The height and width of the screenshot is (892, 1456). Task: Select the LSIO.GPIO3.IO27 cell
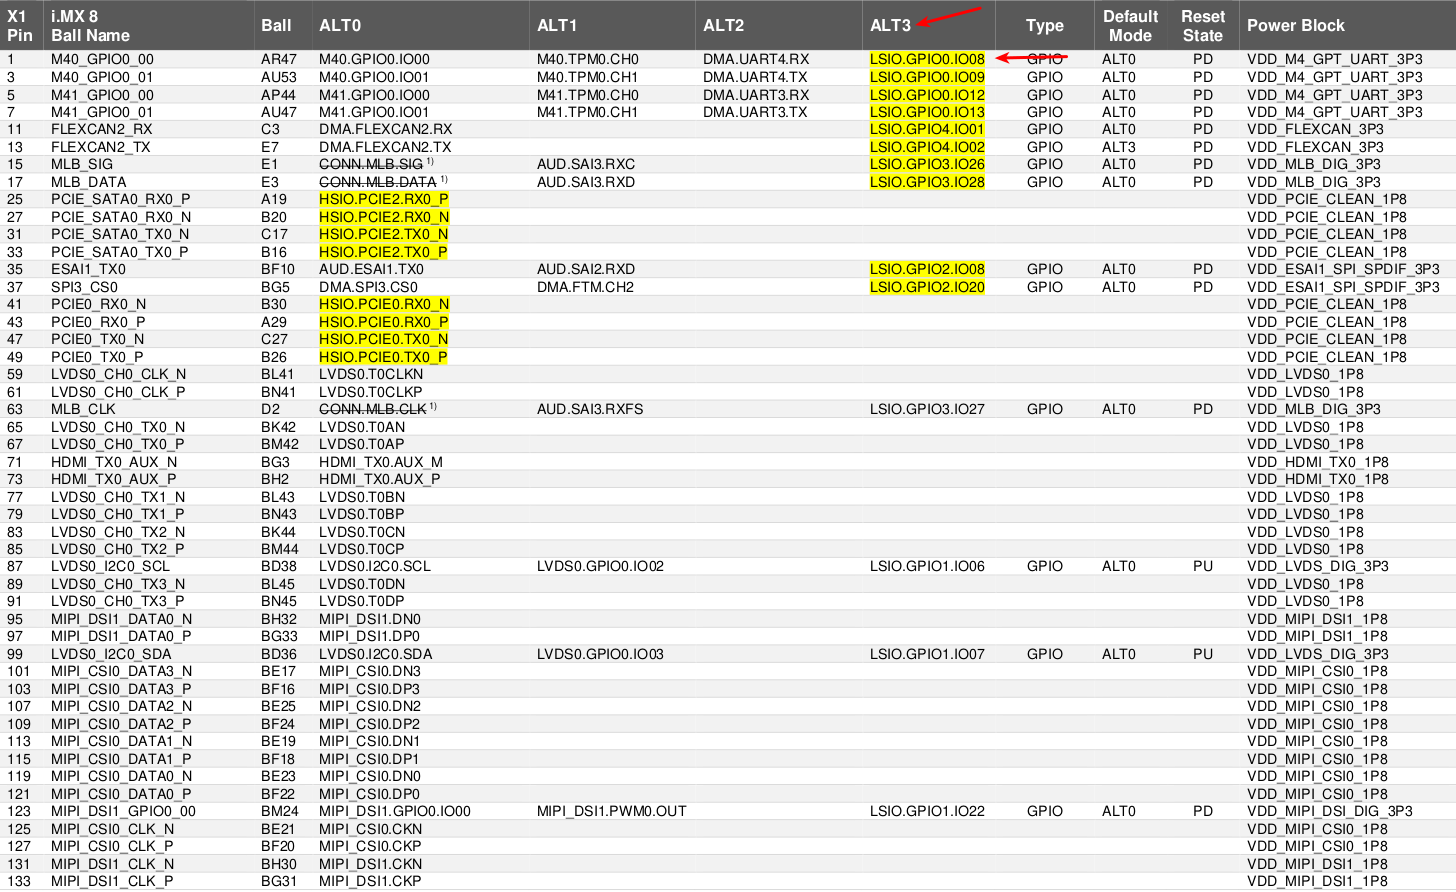pyautogui.click(x=927, y=409)
